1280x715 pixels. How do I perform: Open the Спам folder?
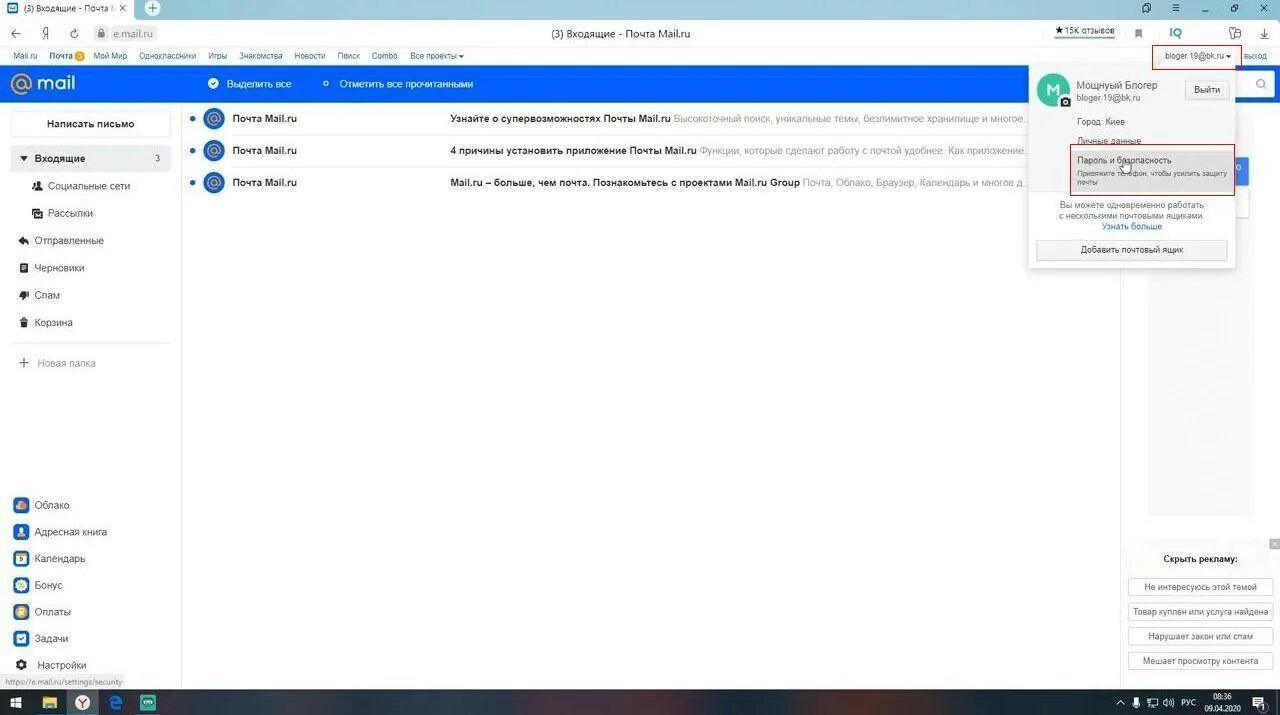40,295
